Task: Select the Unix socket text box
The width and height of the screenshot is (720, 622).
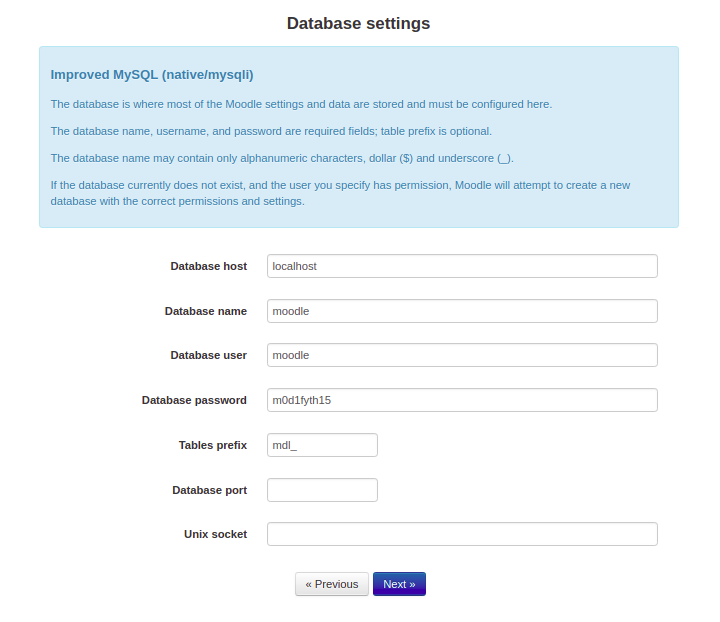Action: point(462,534)
